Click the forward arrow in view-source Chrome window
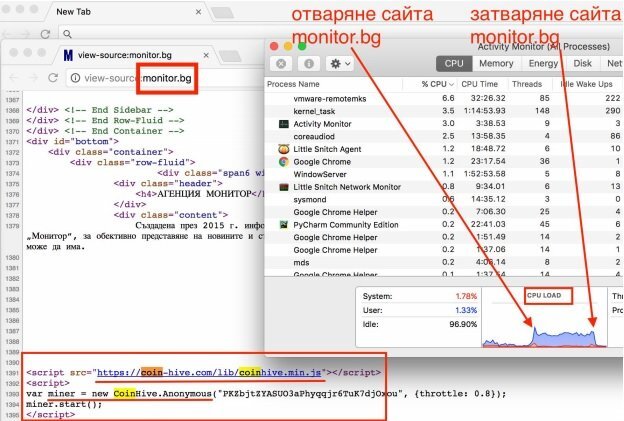The width and height of the screenshot is (624, 421). [33, 78]
